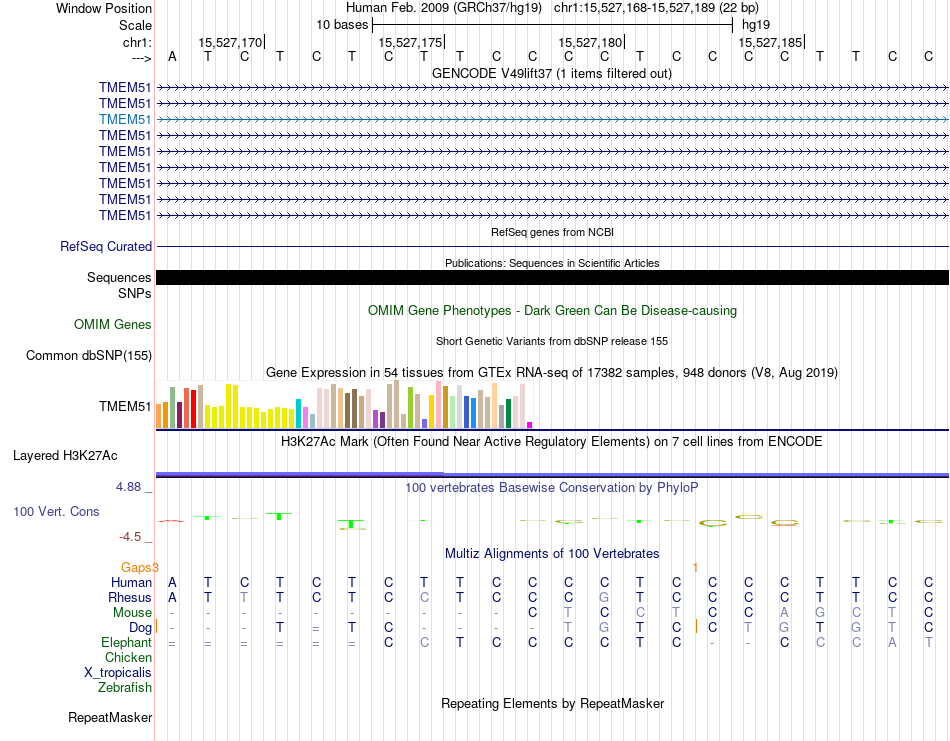Click the 100 Vert. Cons track label
The height and width of the screenshot is (741, 950).
(x=56, y=512)
